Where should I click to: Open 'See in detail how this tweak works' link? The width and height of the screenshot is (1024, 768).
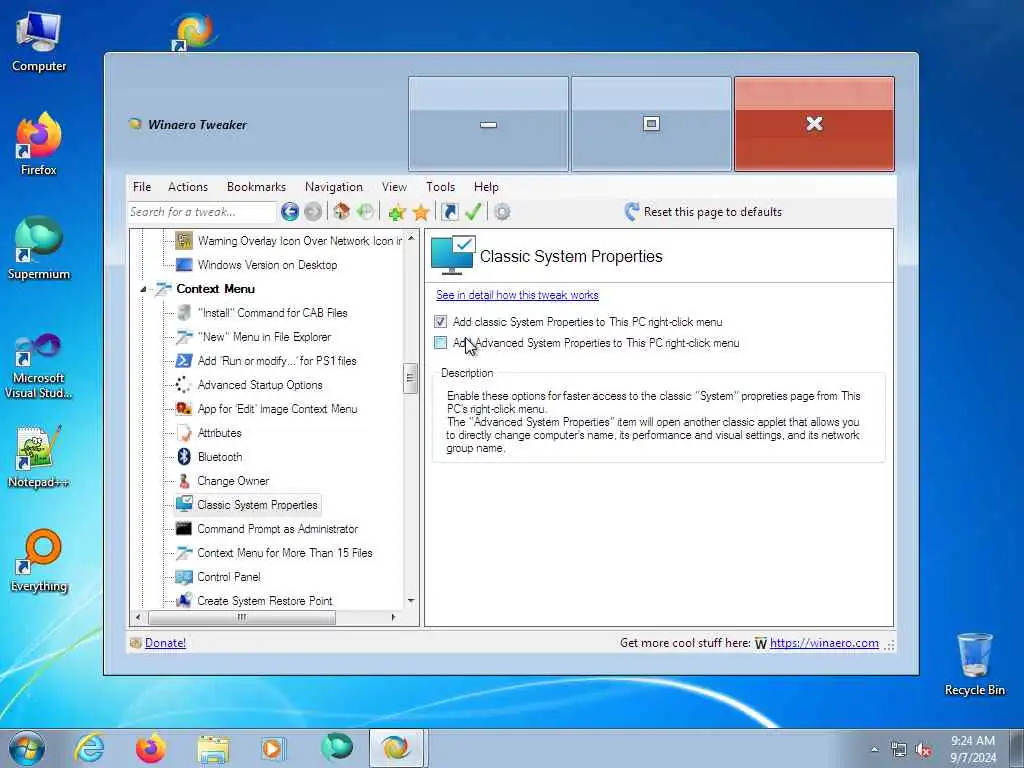coord(517,295)
